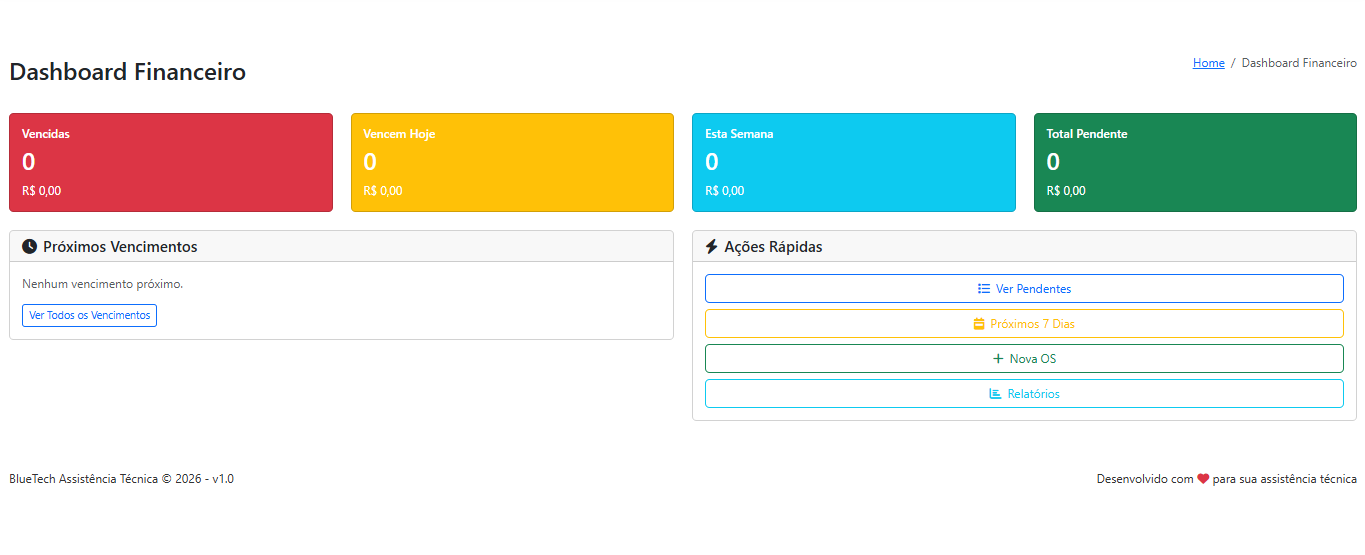Click R$ 0,00 in Total Pendente card

pos(1066,191)
